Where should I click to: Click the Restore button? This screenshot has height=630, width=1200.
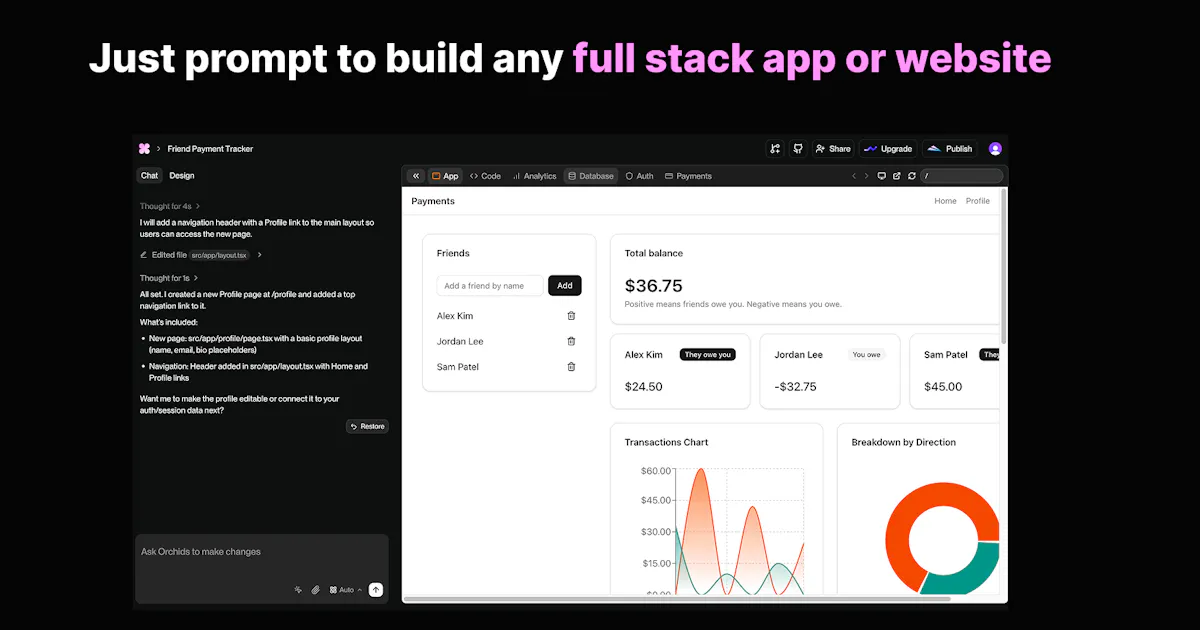367,426
